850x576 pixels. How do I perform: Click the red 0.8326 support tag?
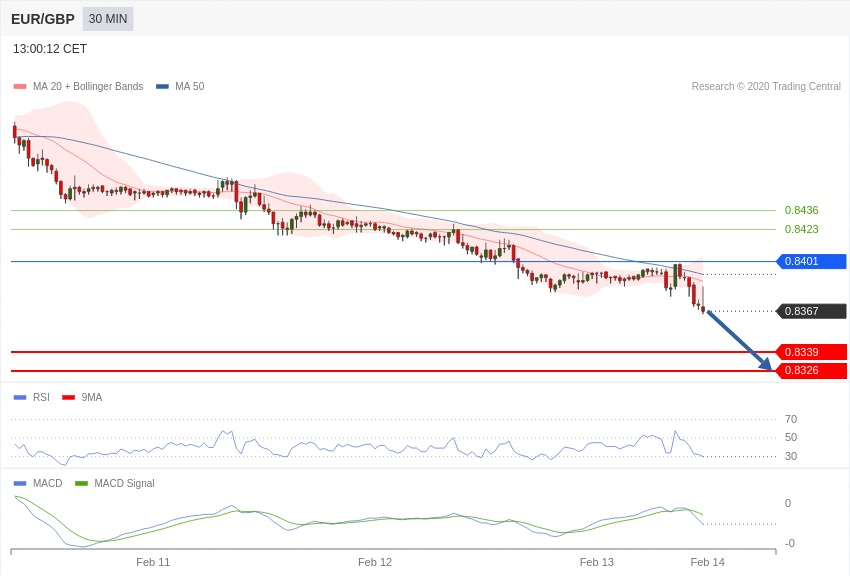[x=811, y=371]
